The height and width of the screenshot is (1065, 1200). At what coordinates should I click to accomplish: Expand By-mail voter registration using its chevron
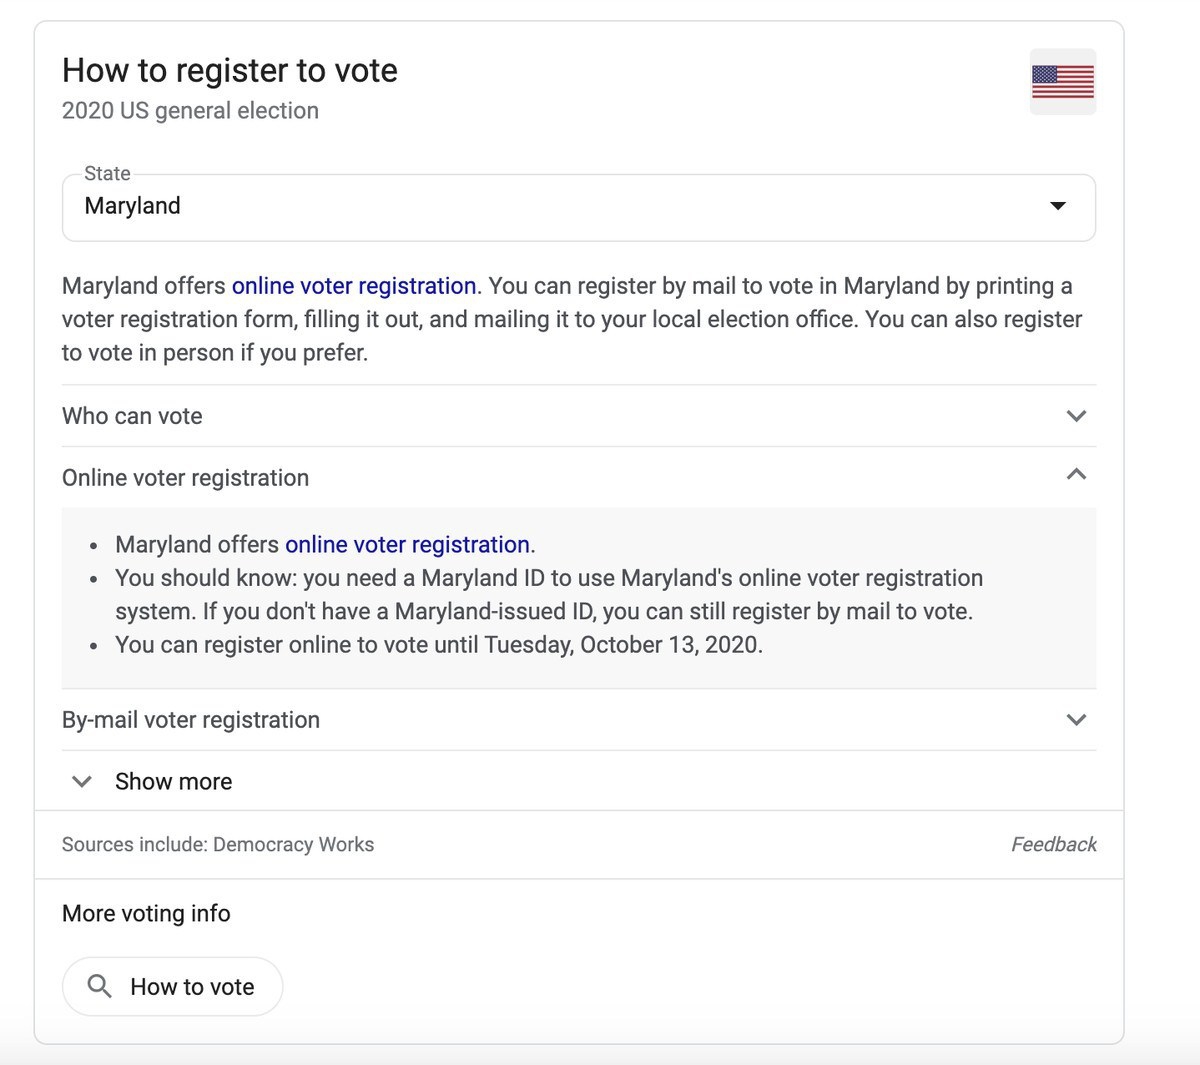click(1076, 720)
